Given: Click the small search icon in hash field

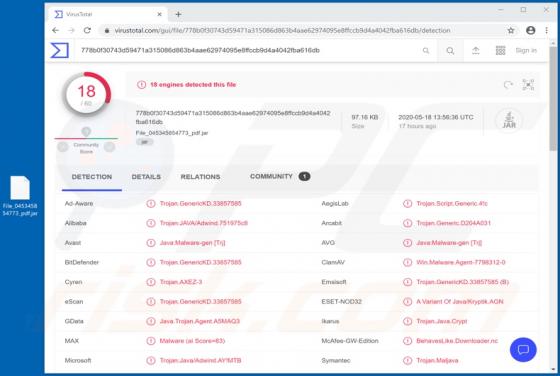Looking at the screenshot, I should 426,51.
